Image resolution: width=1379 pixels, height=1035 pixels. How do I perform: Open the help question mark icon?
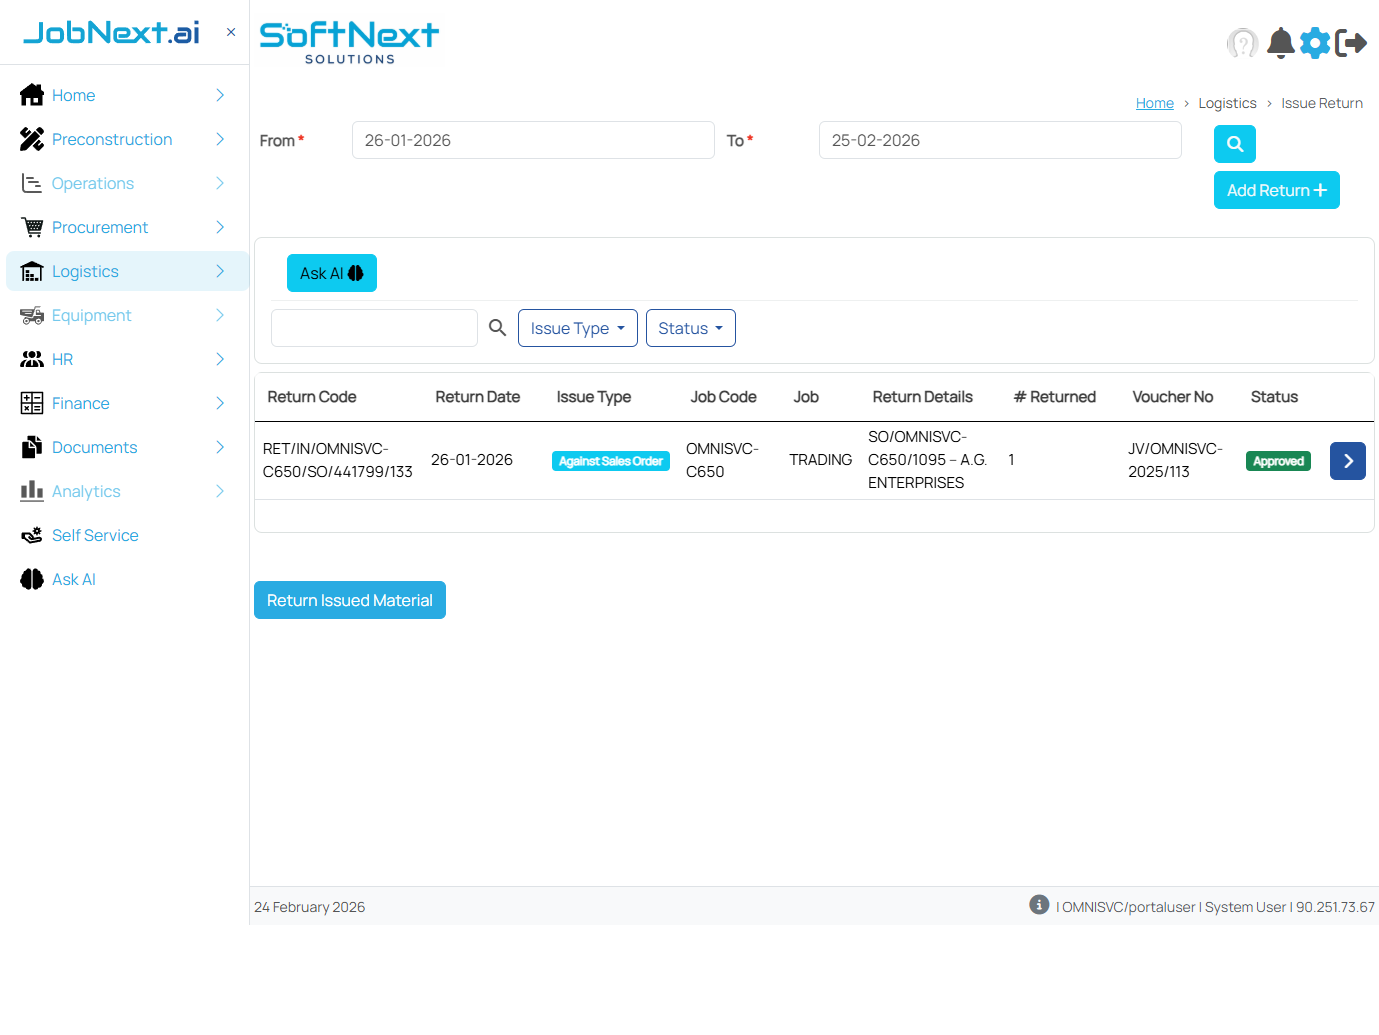point(1242,43)
